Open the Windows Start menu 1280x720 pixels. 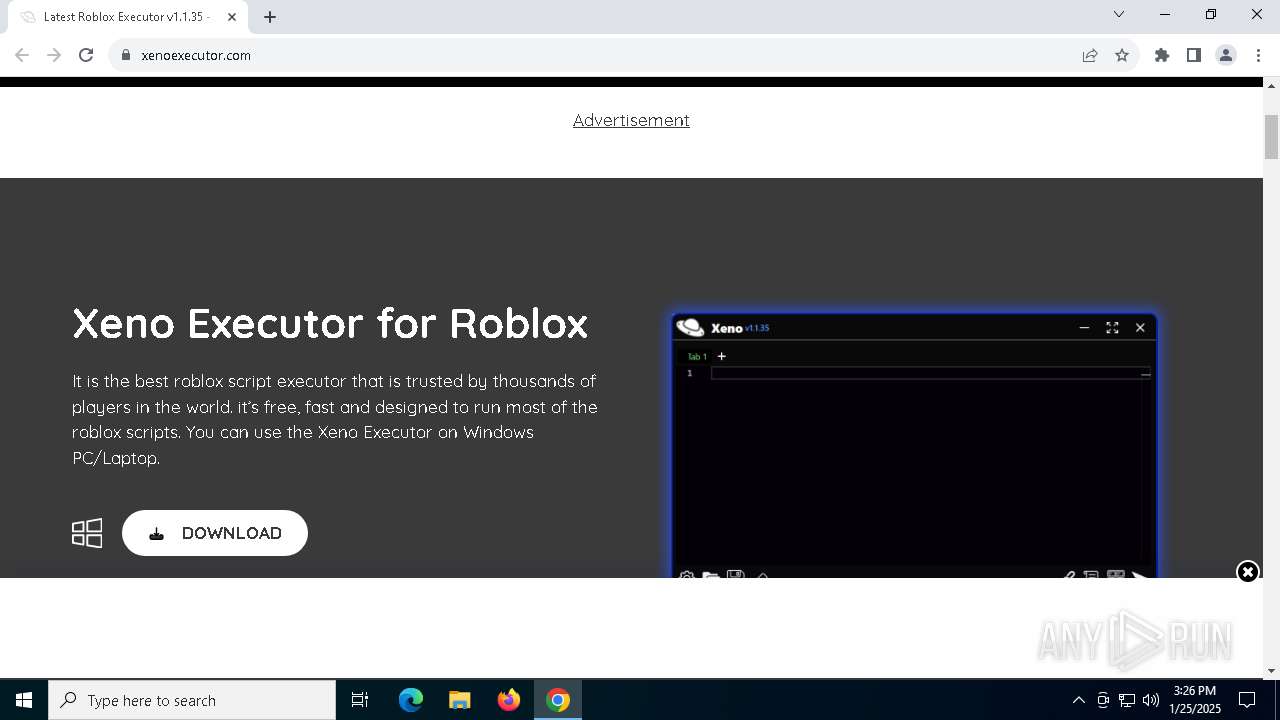(24, 700)
